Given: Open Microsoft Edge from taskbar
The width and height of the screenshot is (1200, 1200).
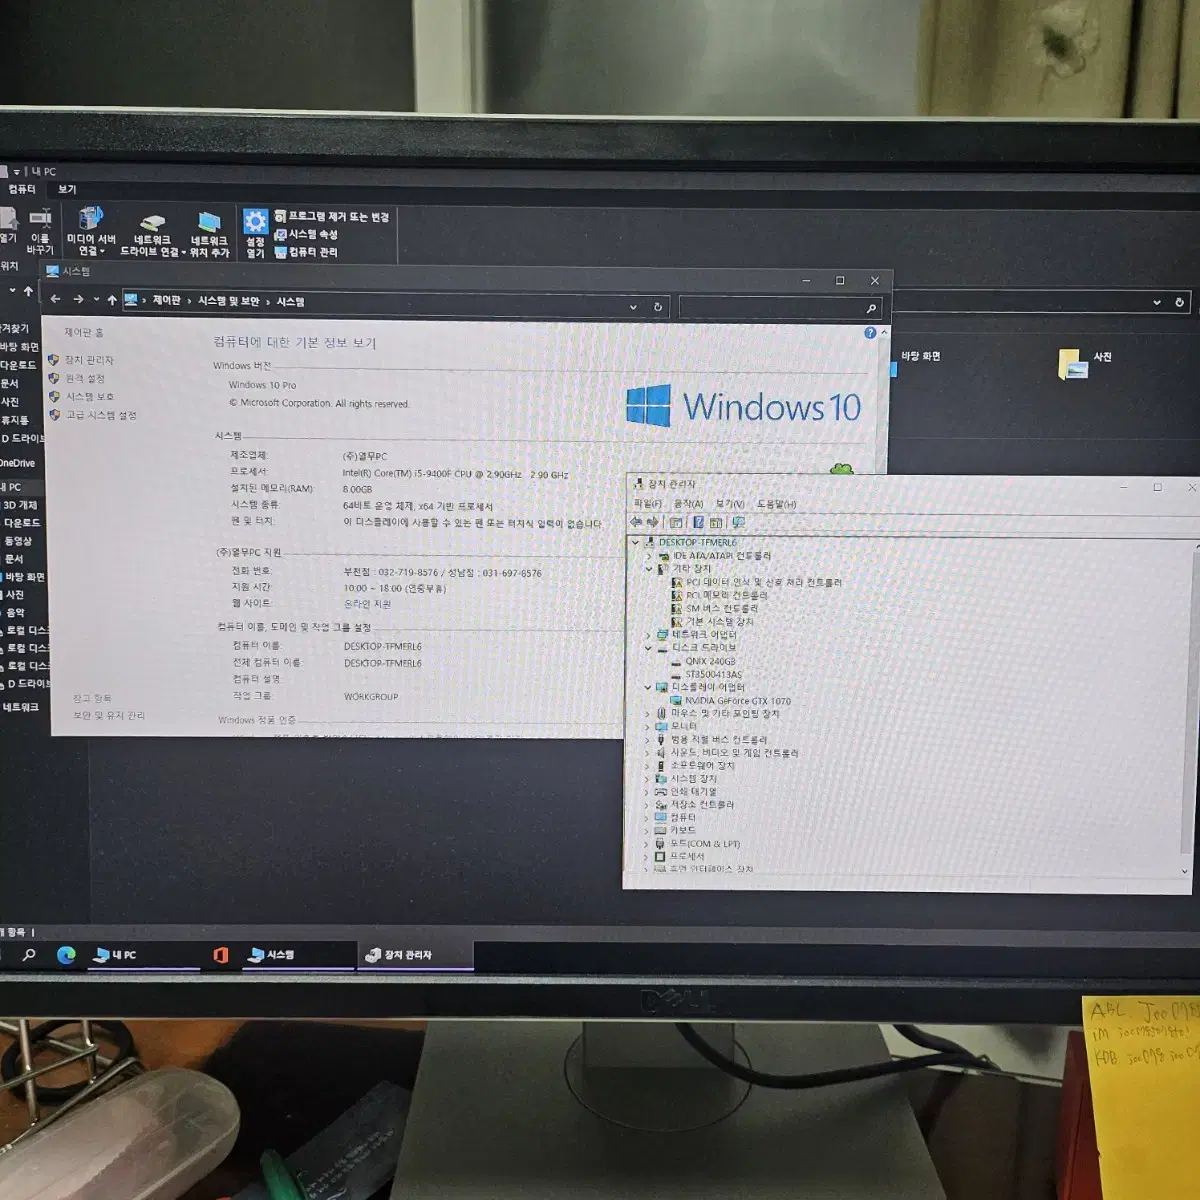Looking at the screenshot, I should tap(66, 955).
